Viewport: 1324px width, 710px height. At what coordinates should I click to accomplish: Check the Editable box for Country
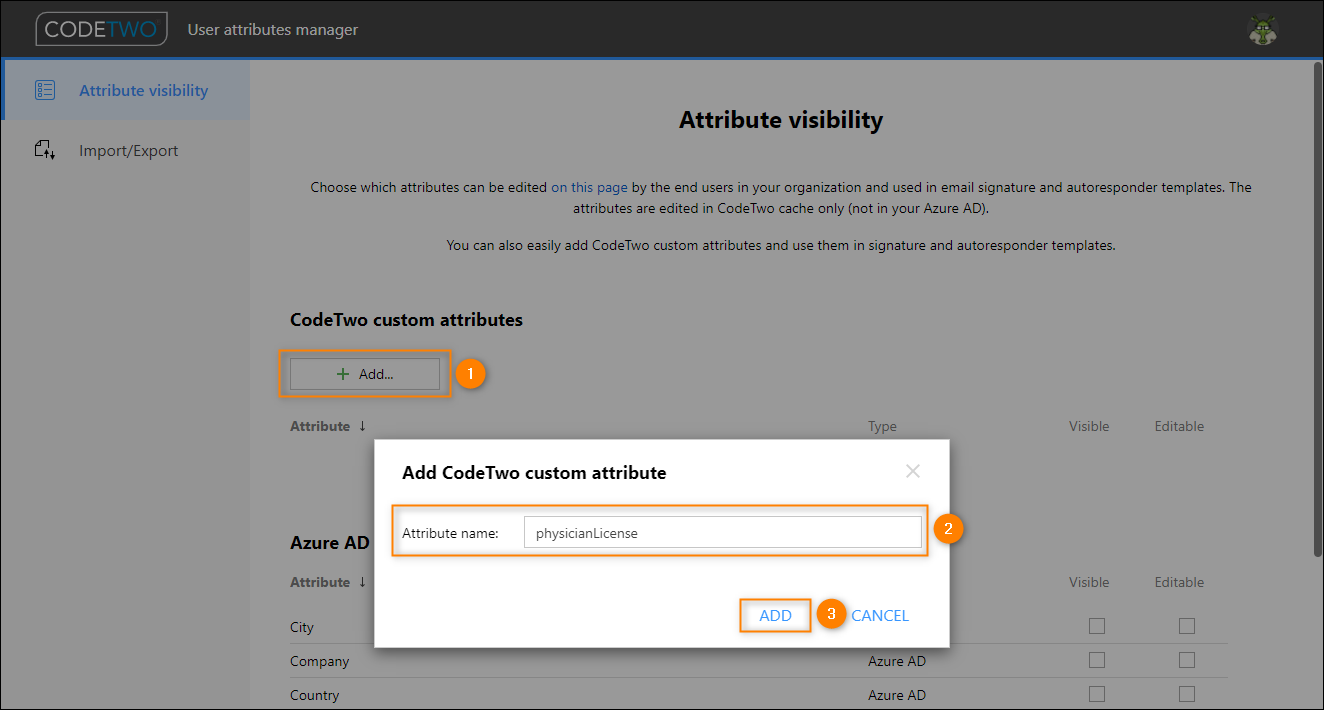point(1187,694)
